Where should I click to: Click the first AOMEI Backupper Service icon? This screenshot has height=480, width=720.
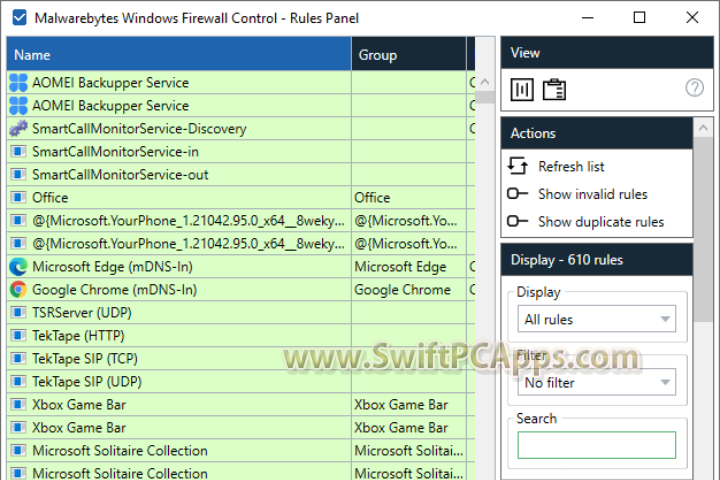tap(18, 83)
